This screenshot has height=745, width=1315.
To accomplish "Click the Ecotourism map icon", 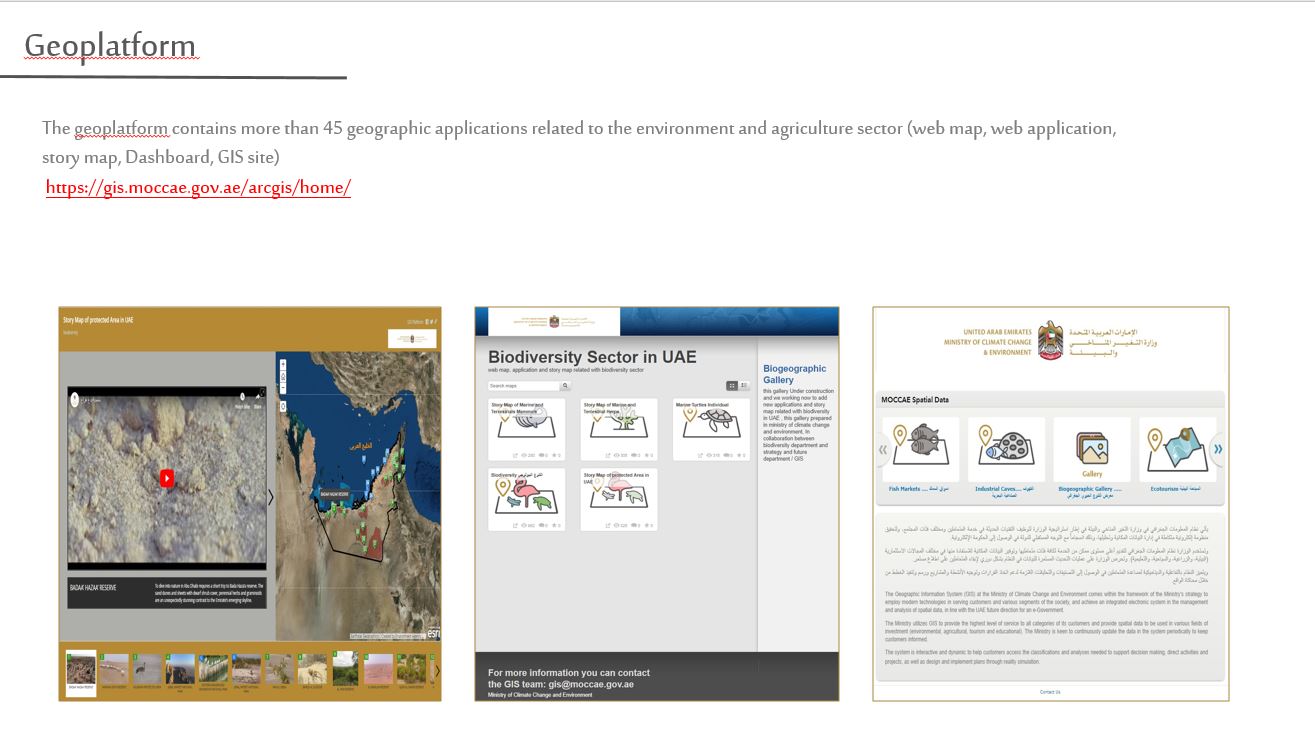I will 1177,447.
